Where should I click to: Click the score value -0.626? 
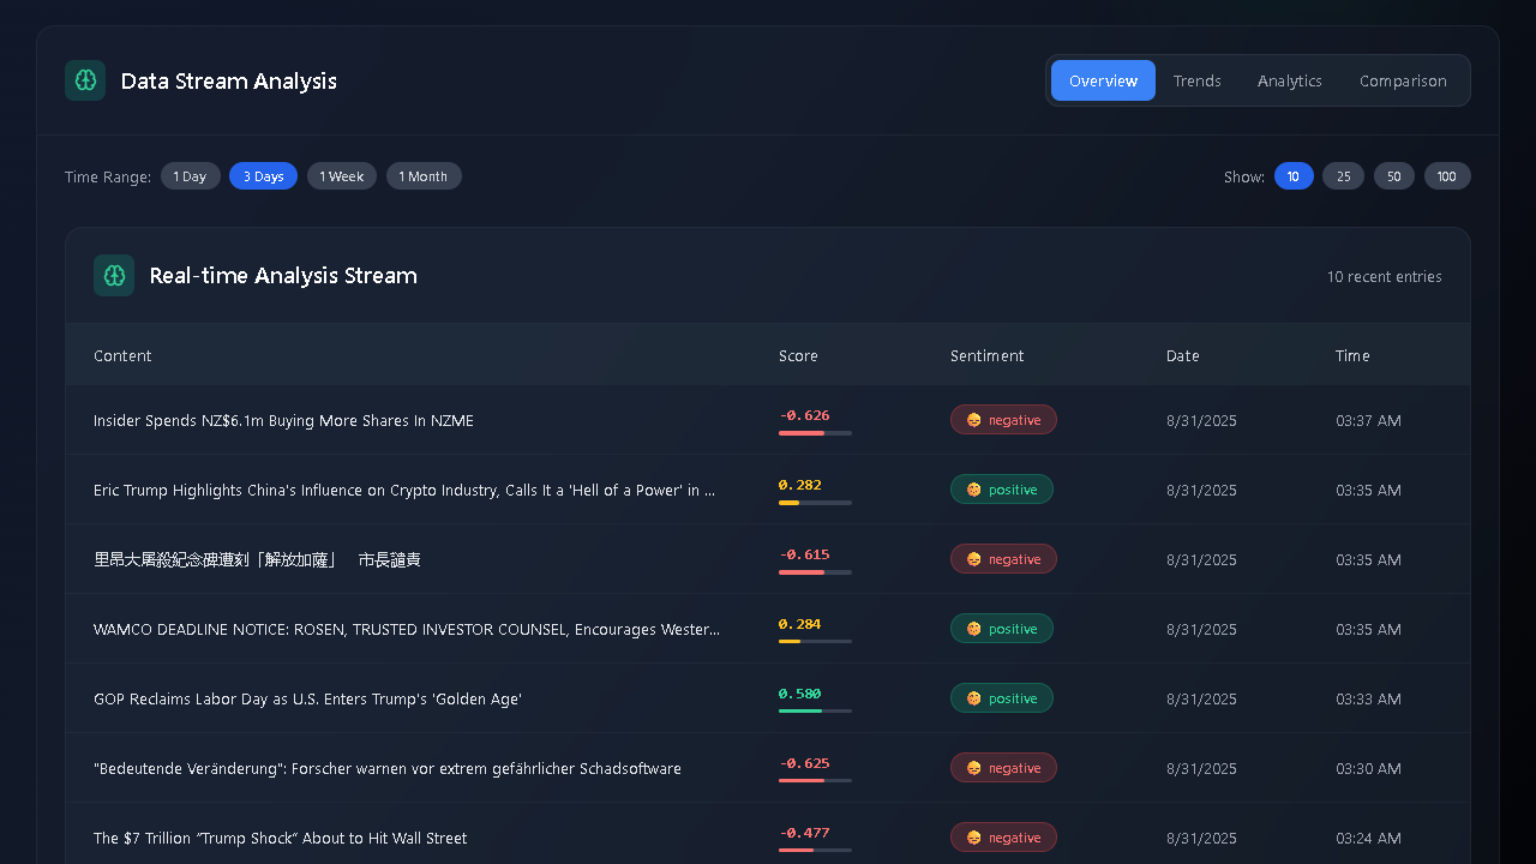804,415
